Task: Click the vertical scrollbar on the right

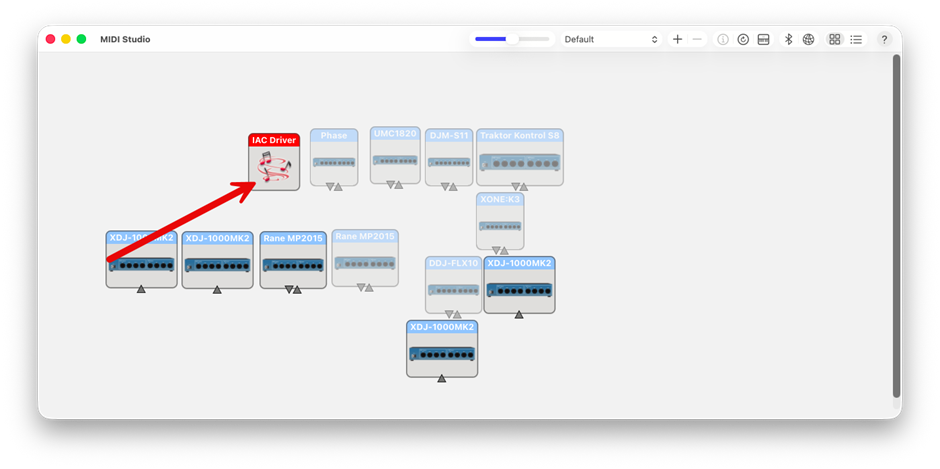Action: [x=896, y=225]
